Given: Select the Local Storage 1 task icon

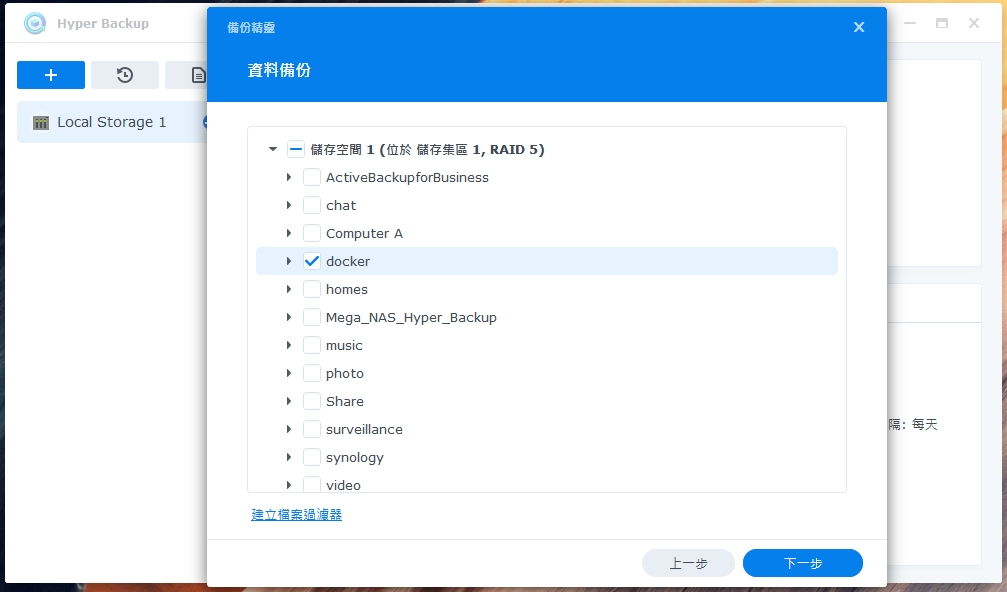Looking at the screenshot, I should pyautogui.click(x=40, y=123).
